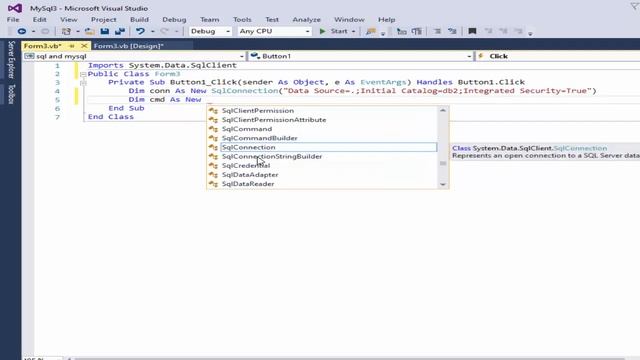Screen dimensions: 640x360
Task: Open the toolbar overflow options arrow
Action: tap(530, 34)
